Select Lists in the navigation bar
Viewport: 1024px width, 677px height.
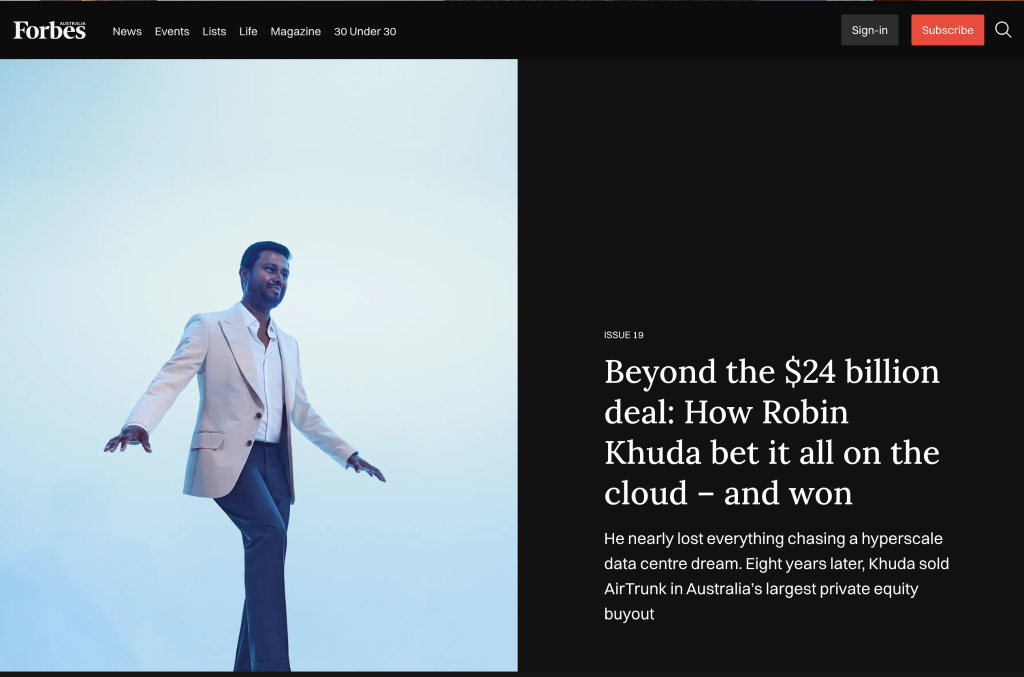[214, 31]
